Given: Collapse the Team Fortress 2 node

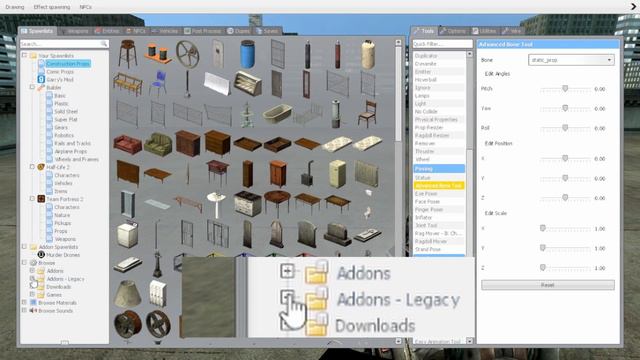Looking at the screenshot, I should pos(32,199).
